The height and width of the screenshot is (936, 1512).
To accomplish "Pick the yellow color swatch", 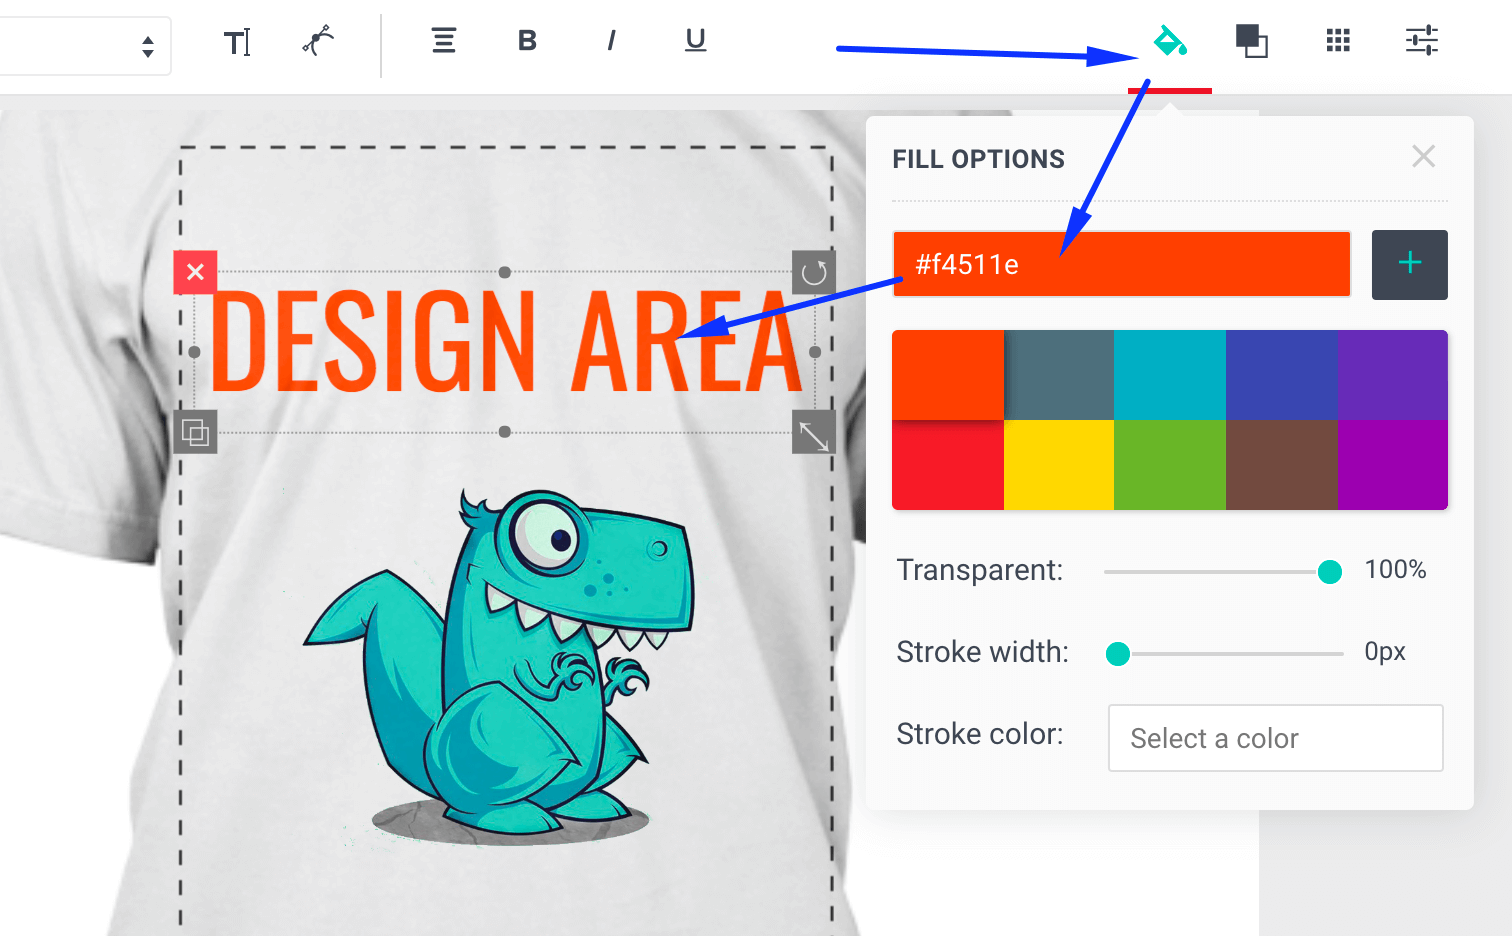I will [1059, 465].
